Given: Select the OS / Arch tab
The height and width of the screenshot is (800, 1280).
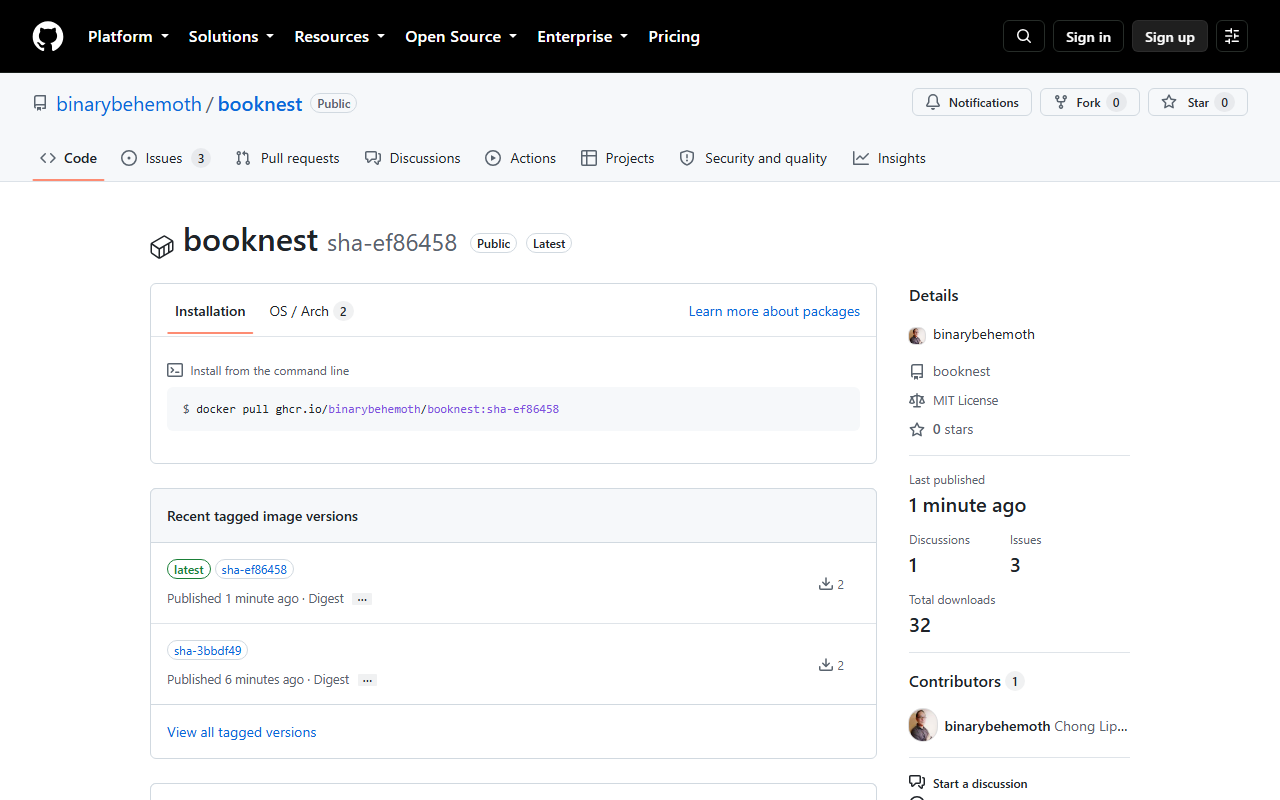Looking at the screenshot, I should pos(311,311).
